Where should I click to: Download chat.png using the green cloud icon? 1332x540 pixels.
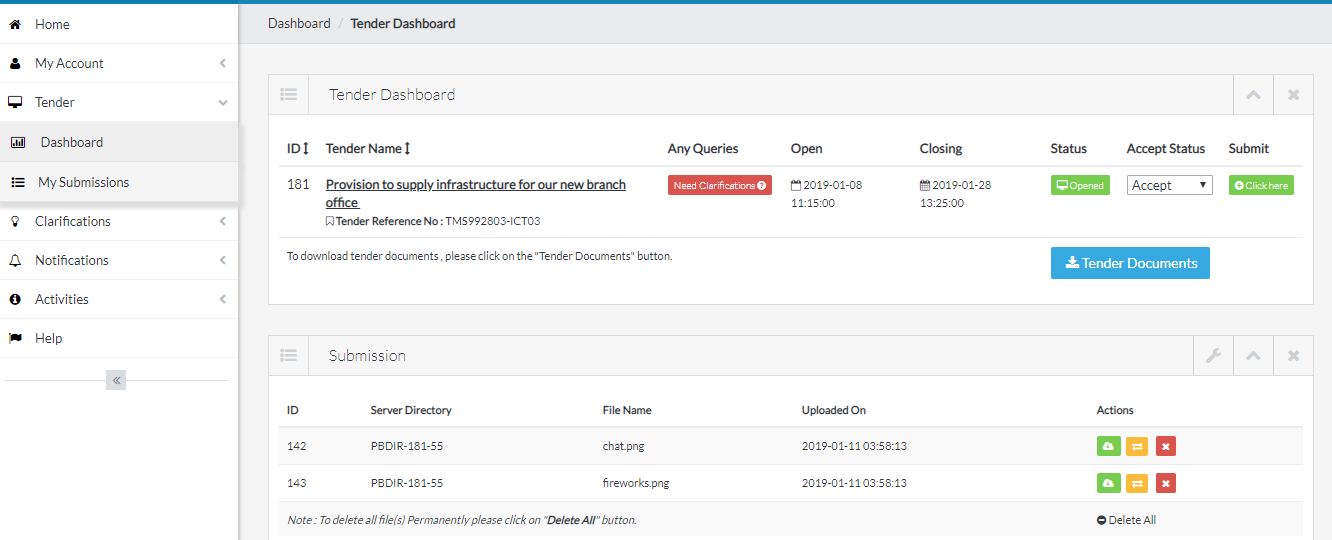tap(1107, 446)
